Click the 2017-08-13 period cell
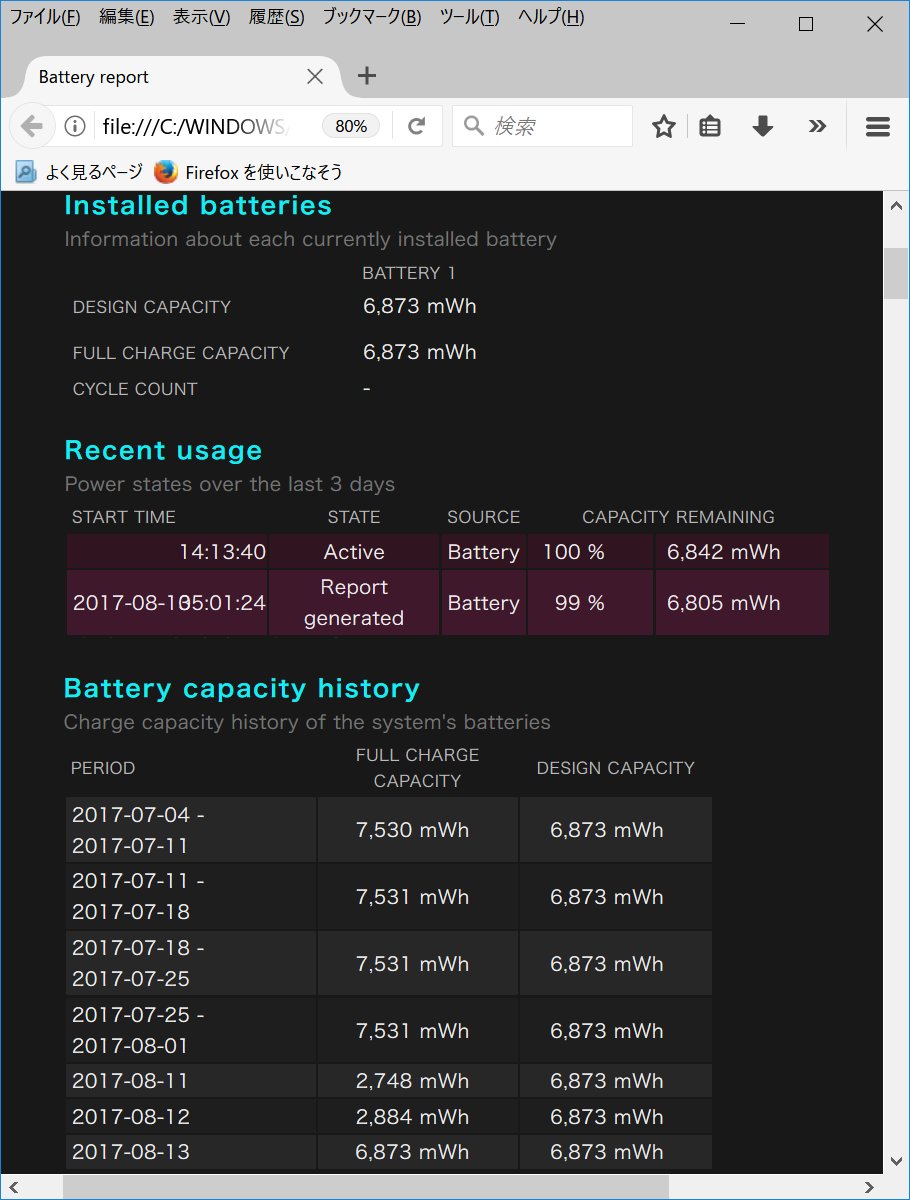 click(191, 1152)
